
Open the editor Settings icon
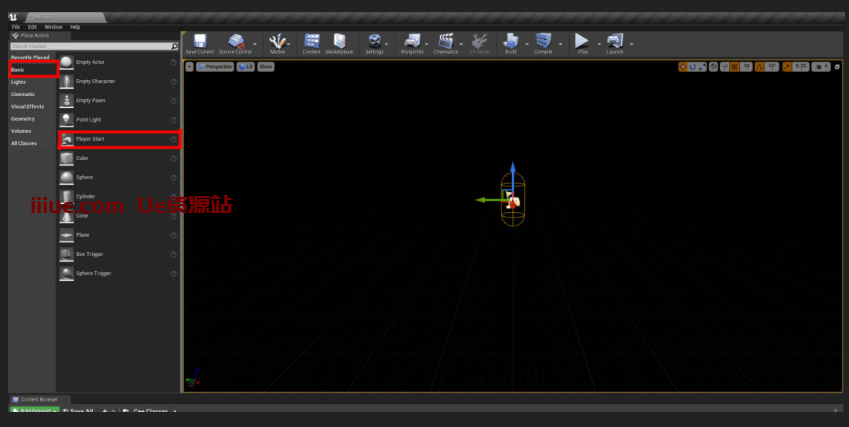(375, 42)
